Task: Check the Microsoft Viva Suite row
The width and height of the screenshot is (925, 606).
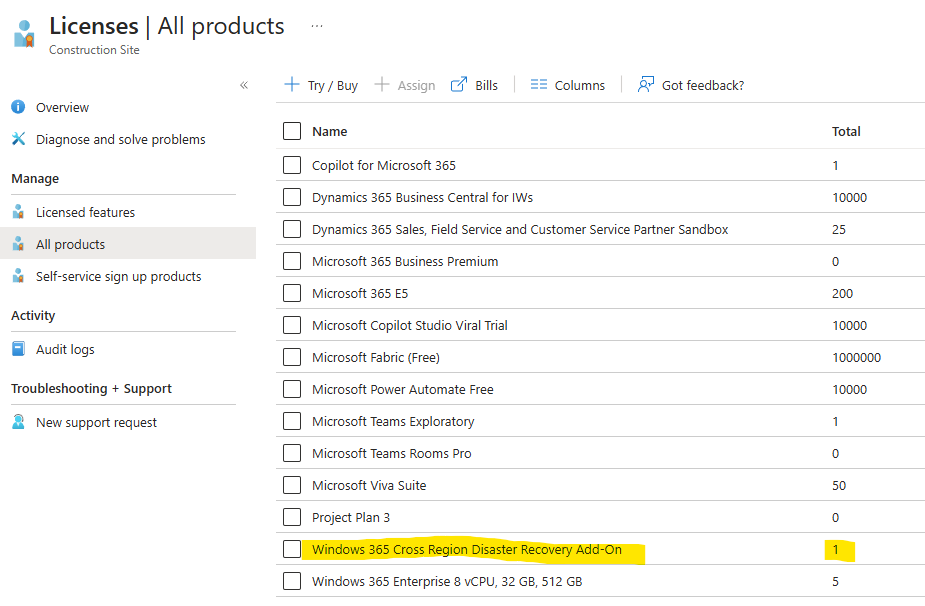Action: tap(292, 485)
